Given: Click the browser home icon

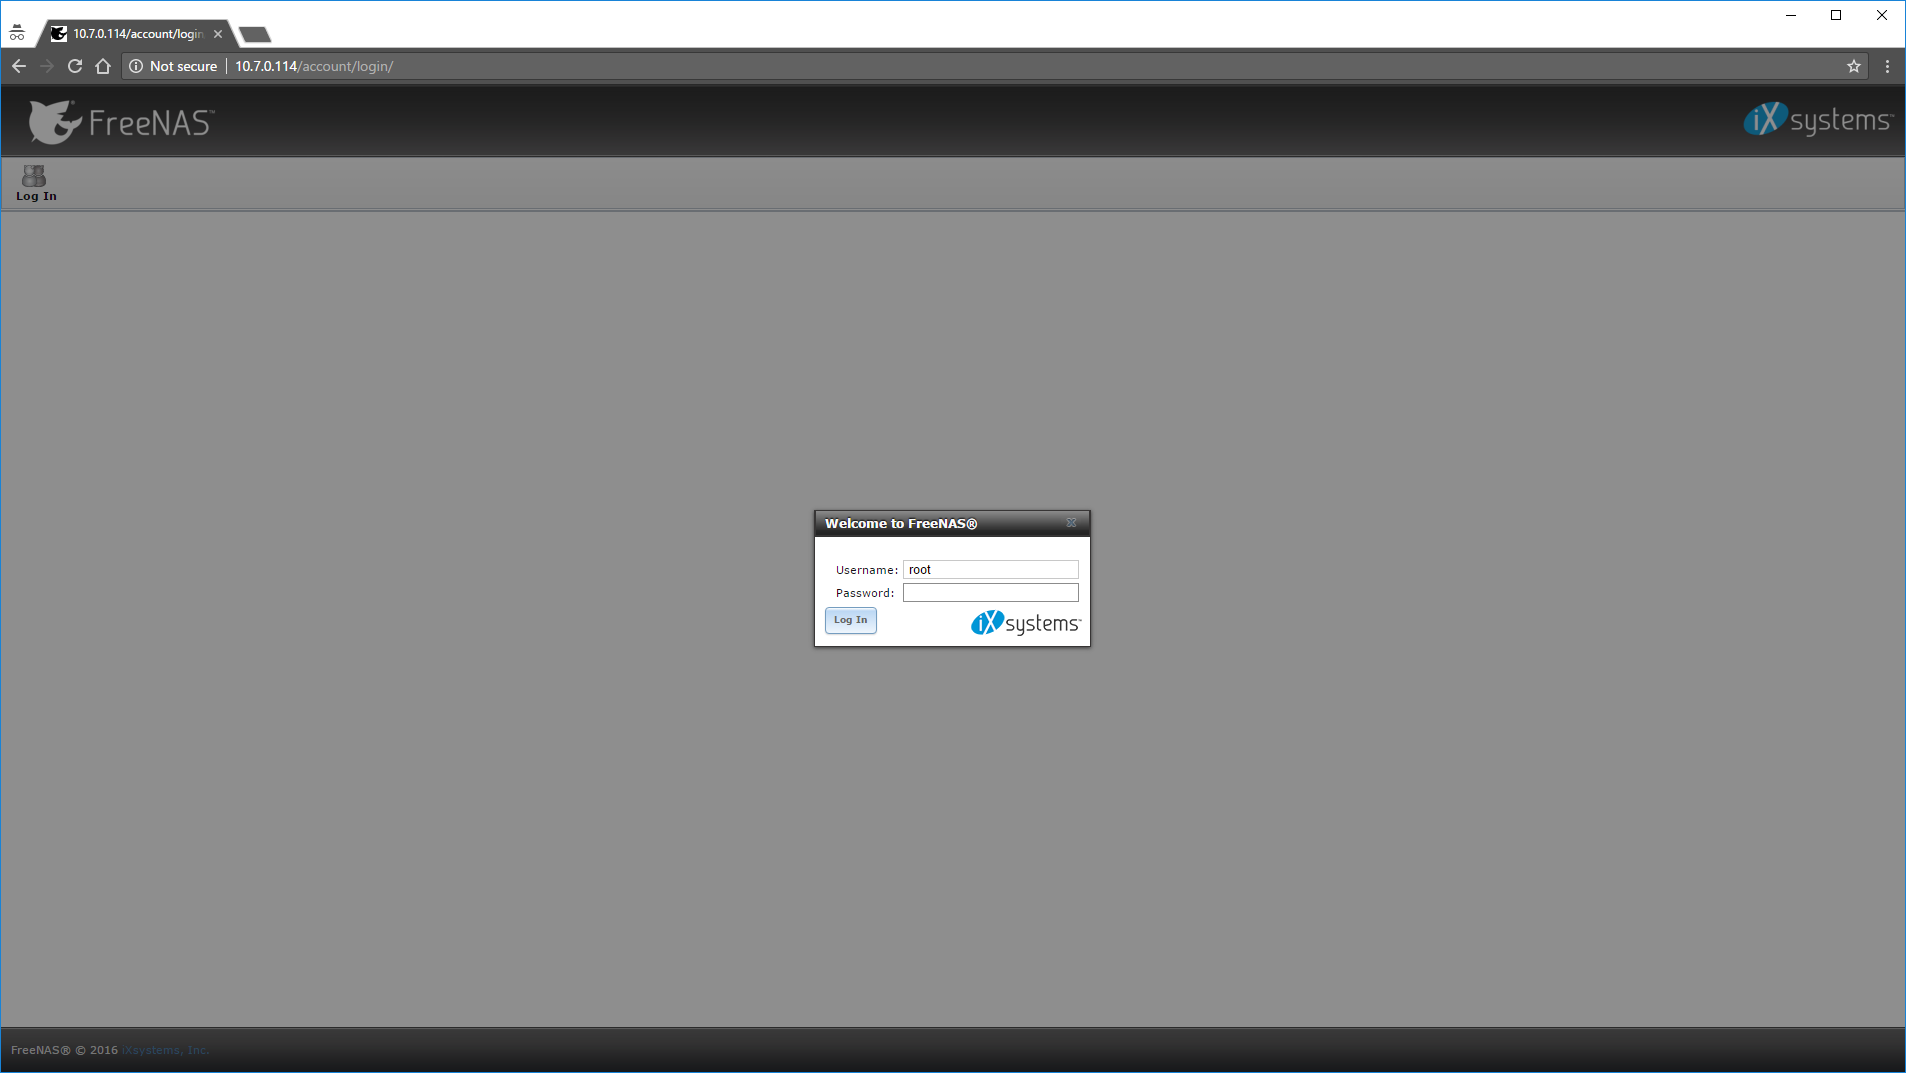Looking at the screenshot, I should (x=103, y=66).
